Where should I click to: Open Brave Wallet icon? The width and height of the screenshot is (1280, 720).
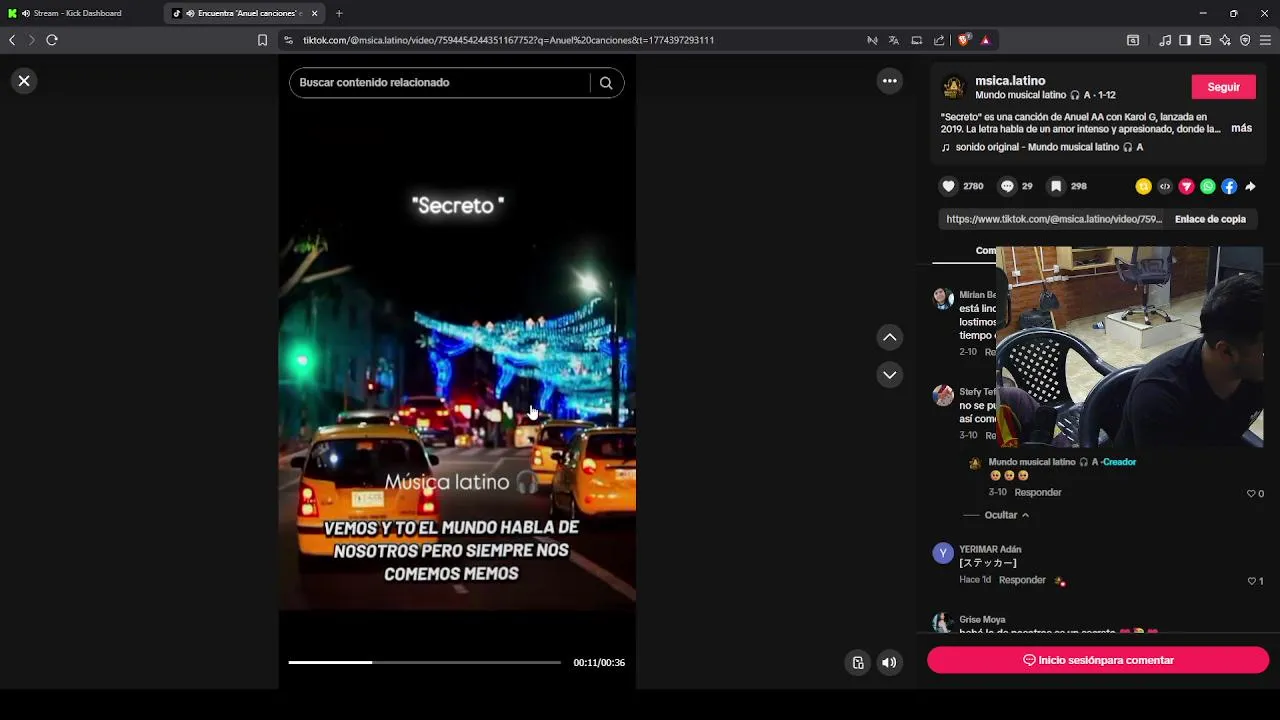1205,40
